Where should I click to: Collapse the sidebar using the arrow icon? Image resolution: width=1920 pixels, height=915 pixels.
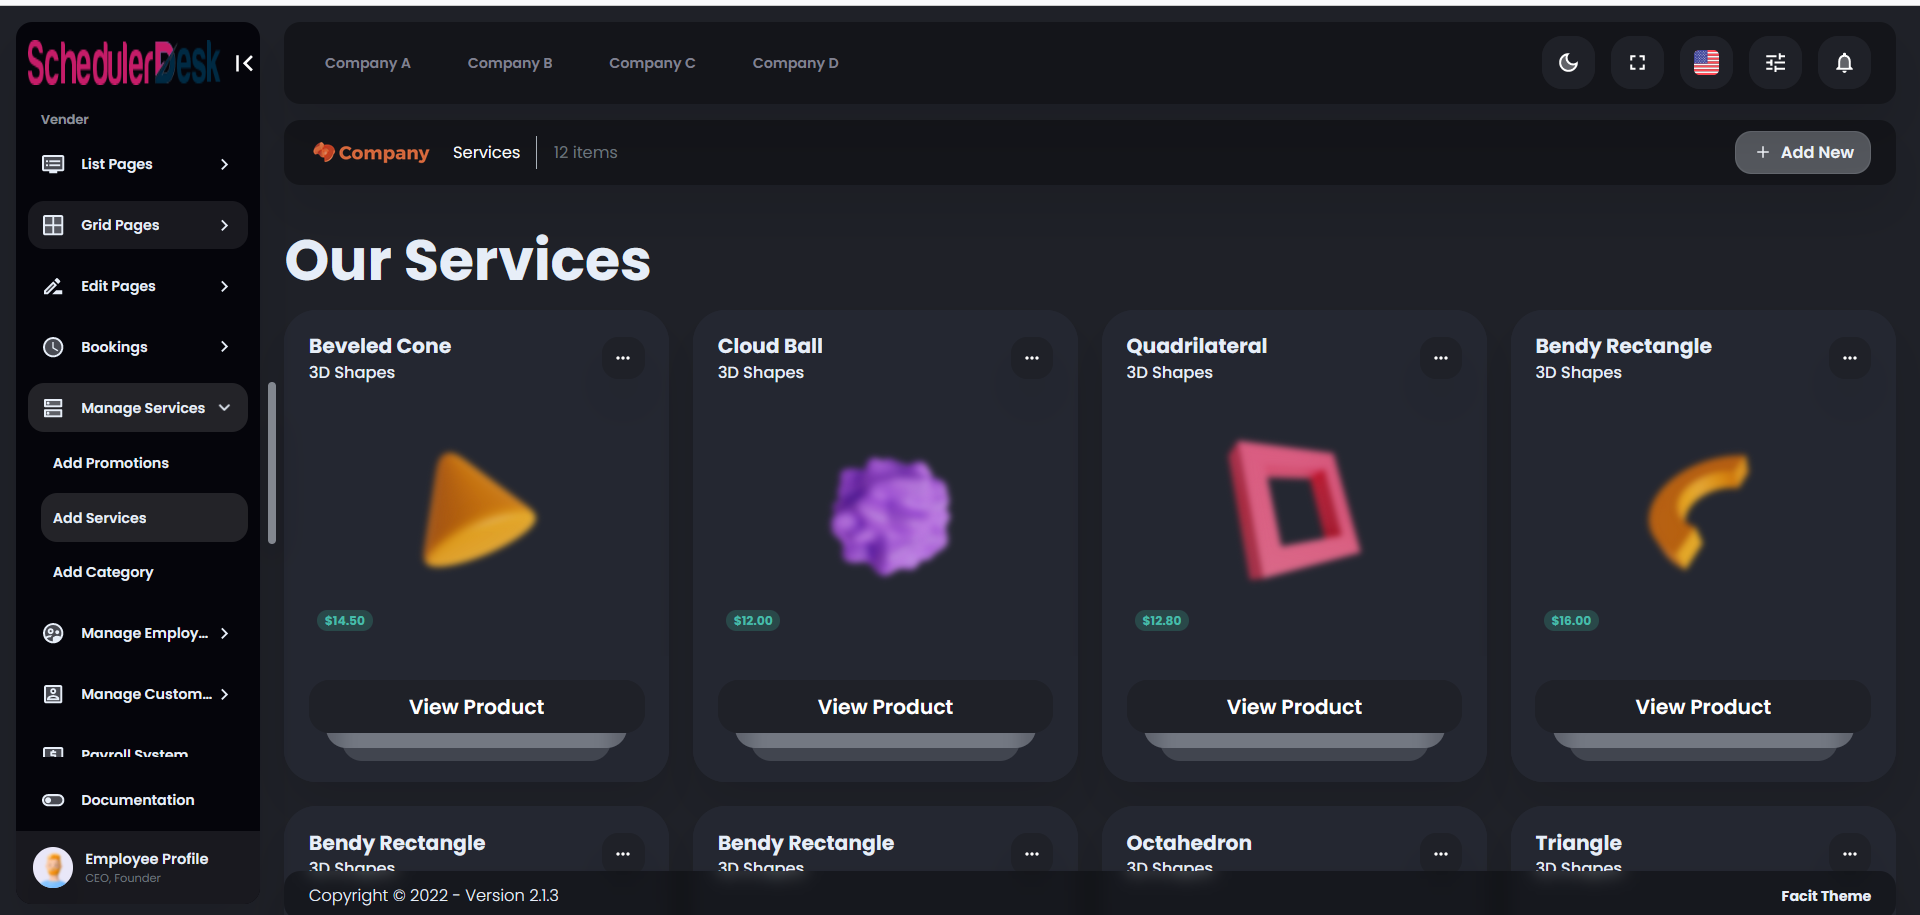pos(244,64)
